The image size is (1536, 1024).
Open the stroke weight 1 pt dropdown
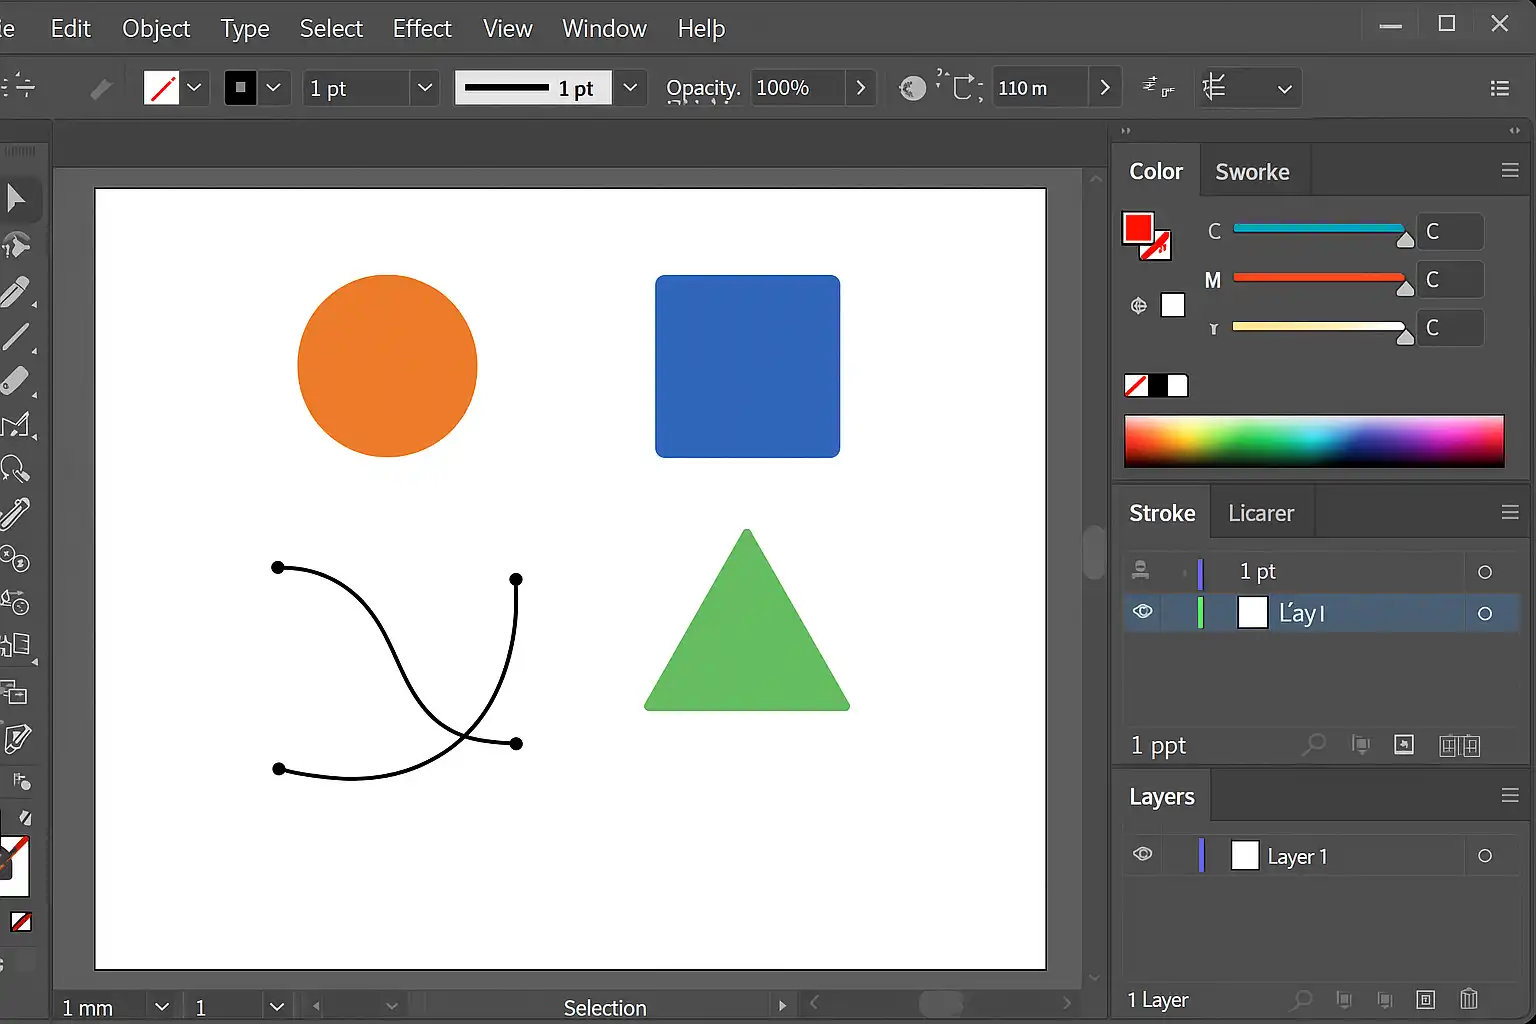coord(425,88)
